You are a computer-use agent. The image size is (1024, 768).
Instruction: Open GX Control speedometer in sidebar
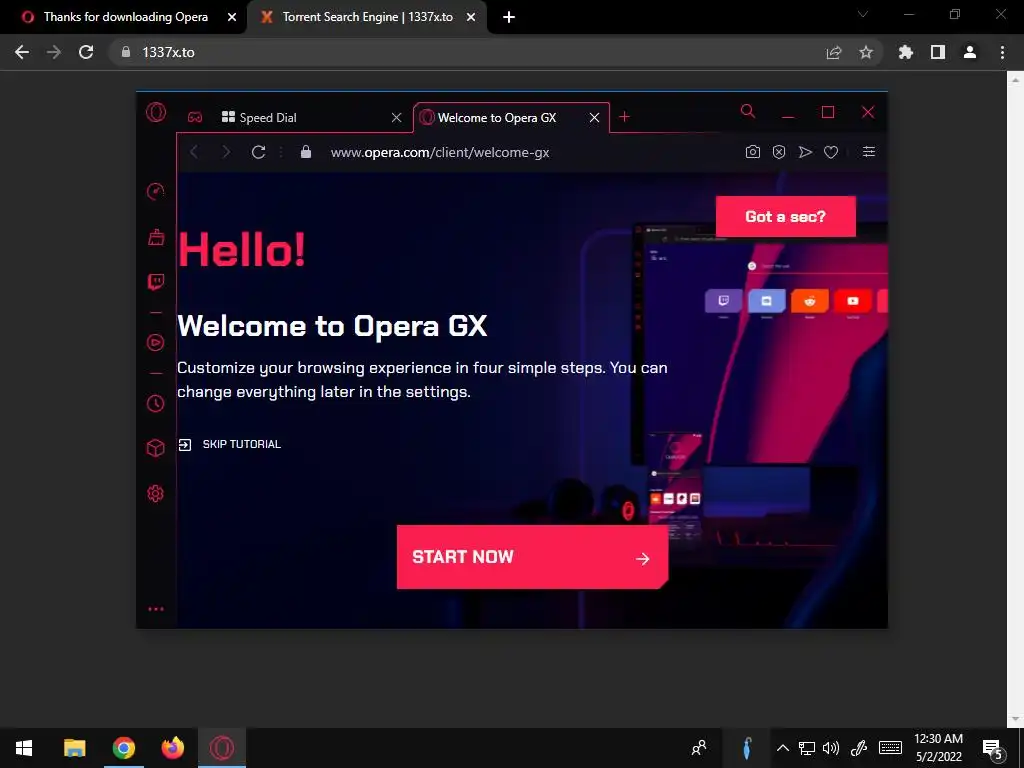pyautogui.click(x=155, y=191)
